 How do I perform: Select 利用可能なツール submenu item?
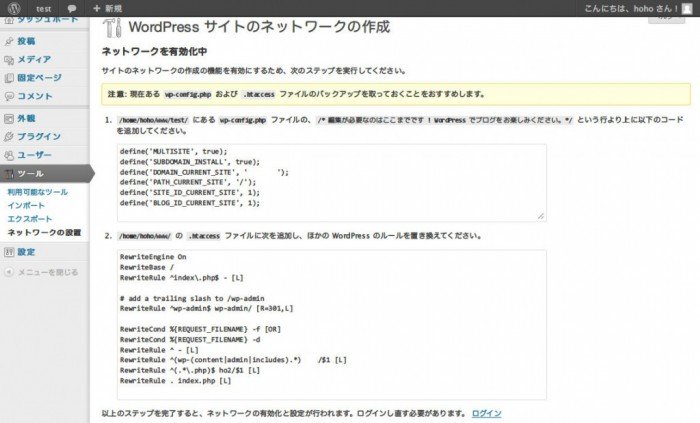(x=37, y=191)
